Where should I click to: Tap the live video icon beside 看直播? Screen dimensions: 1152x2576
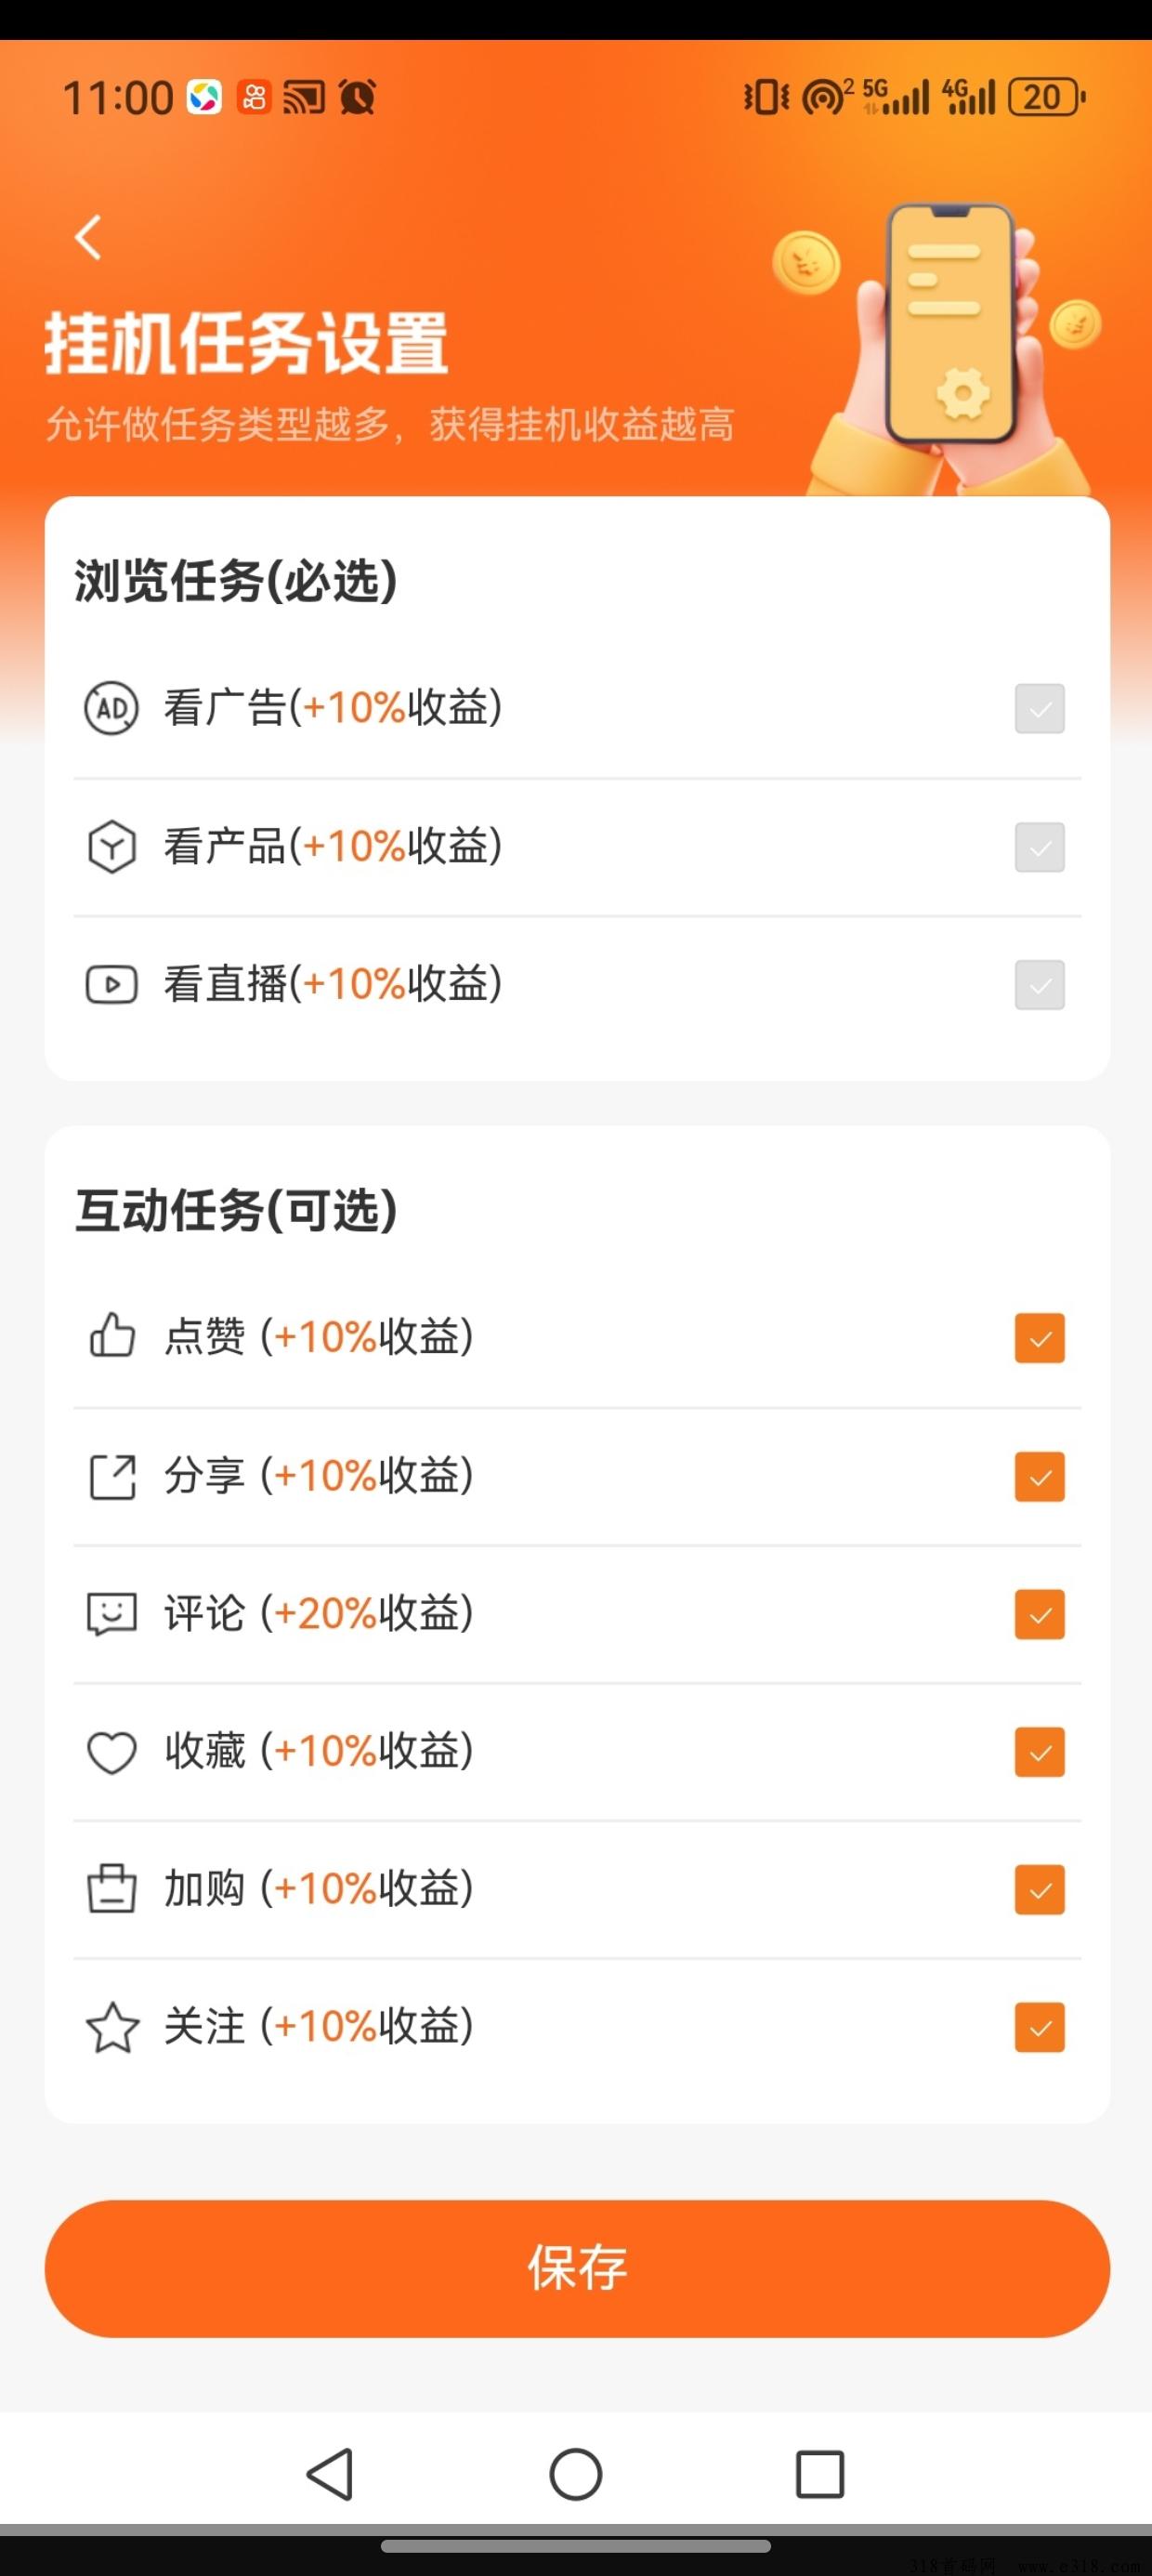click(111, 984)
